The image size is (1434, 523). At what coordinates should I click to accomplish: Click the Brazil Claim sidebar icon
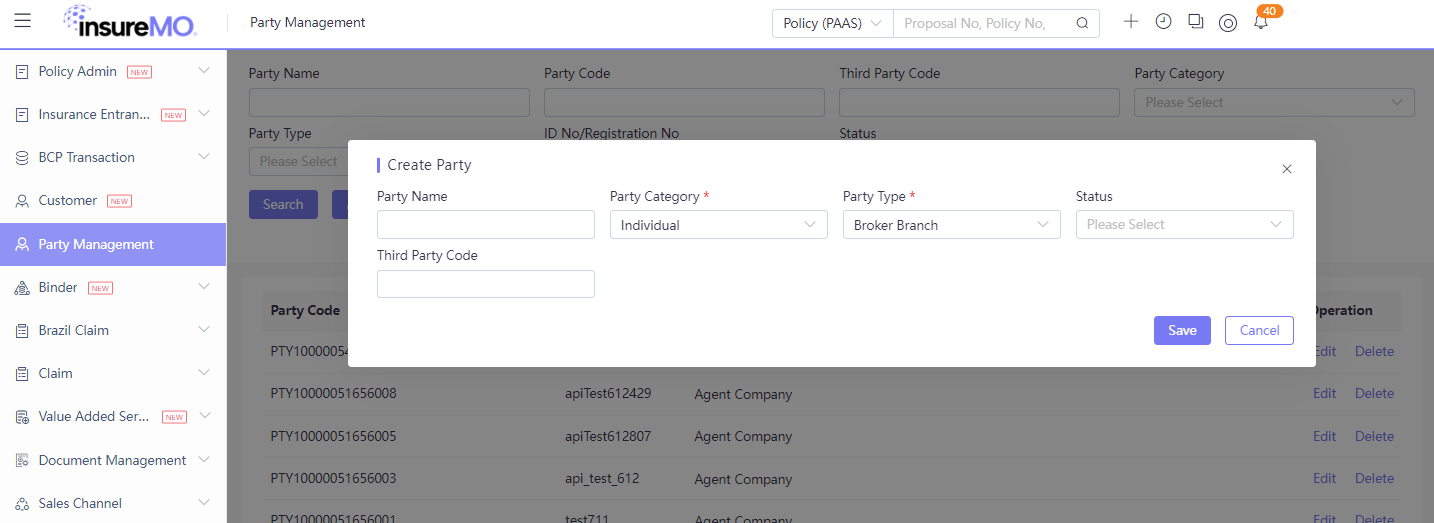(22, 331)
